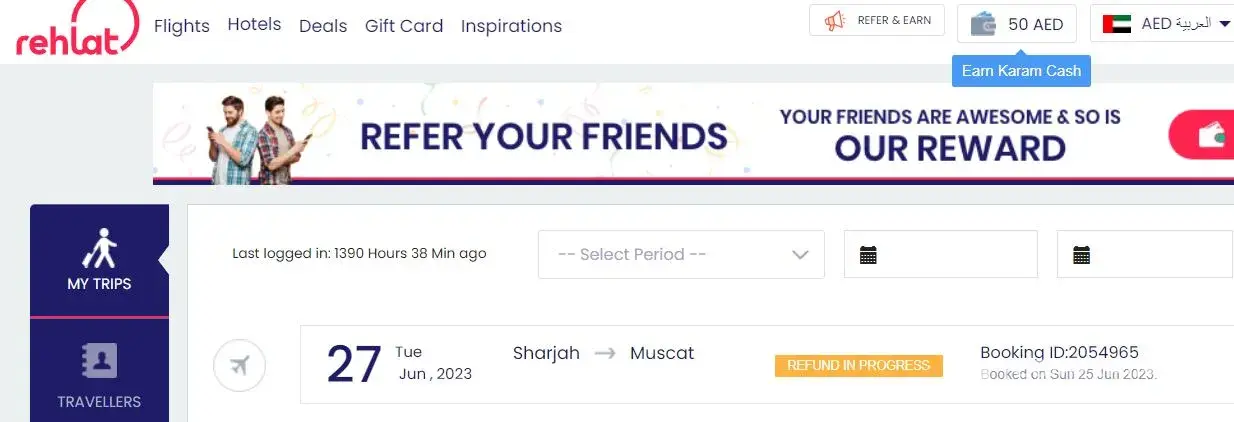Click the Refund in Progress status badge
Image resolution: width=1234 pixels, height=422 pixels.
858,365
